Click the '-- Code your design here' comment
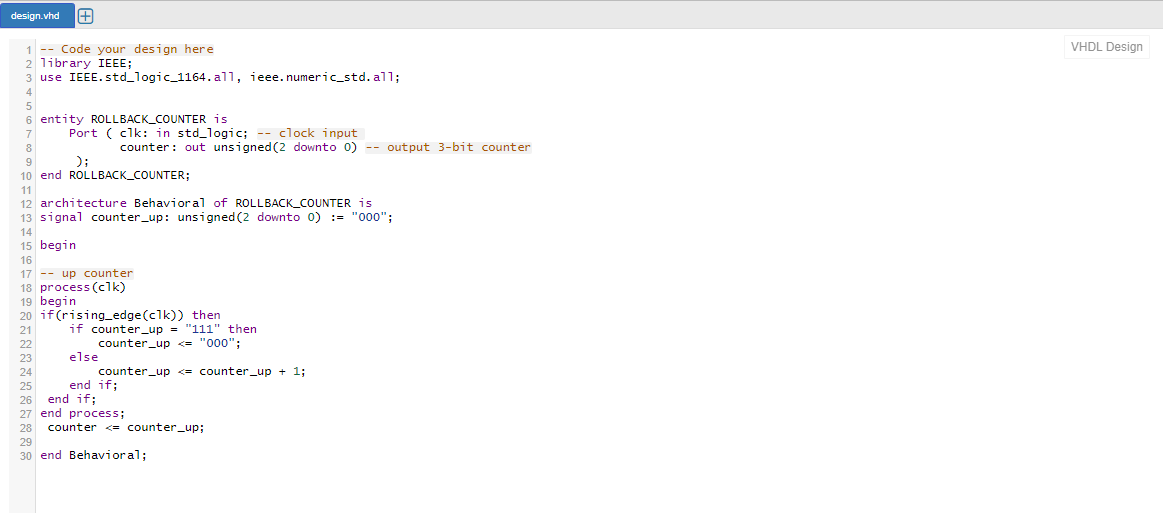Screen dimensions: 1163x513 click(127, 49)
